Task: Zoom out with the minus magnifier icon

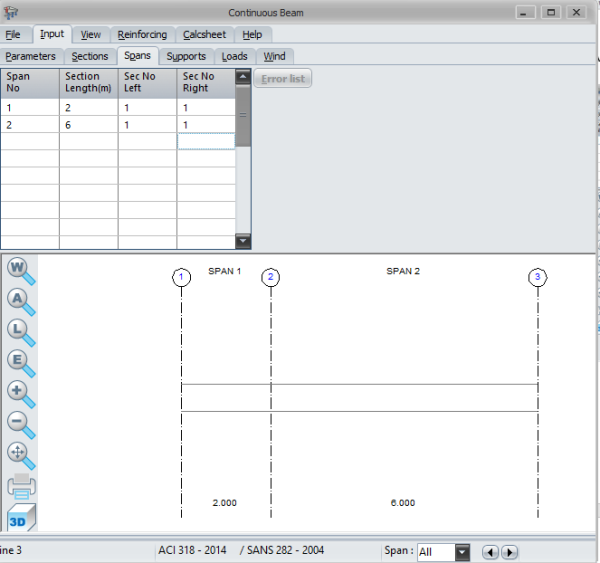Action: (20, 423)
